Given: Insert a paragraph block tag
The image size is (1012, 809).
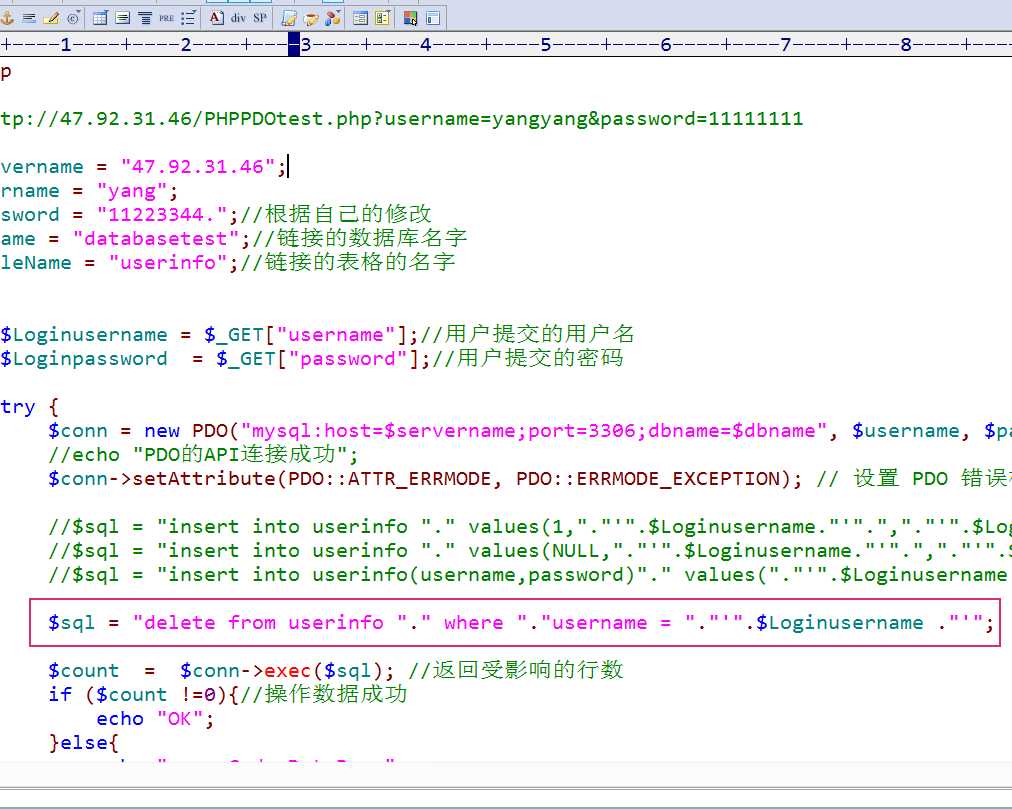Looking at the screenshot, I should 123,18.
